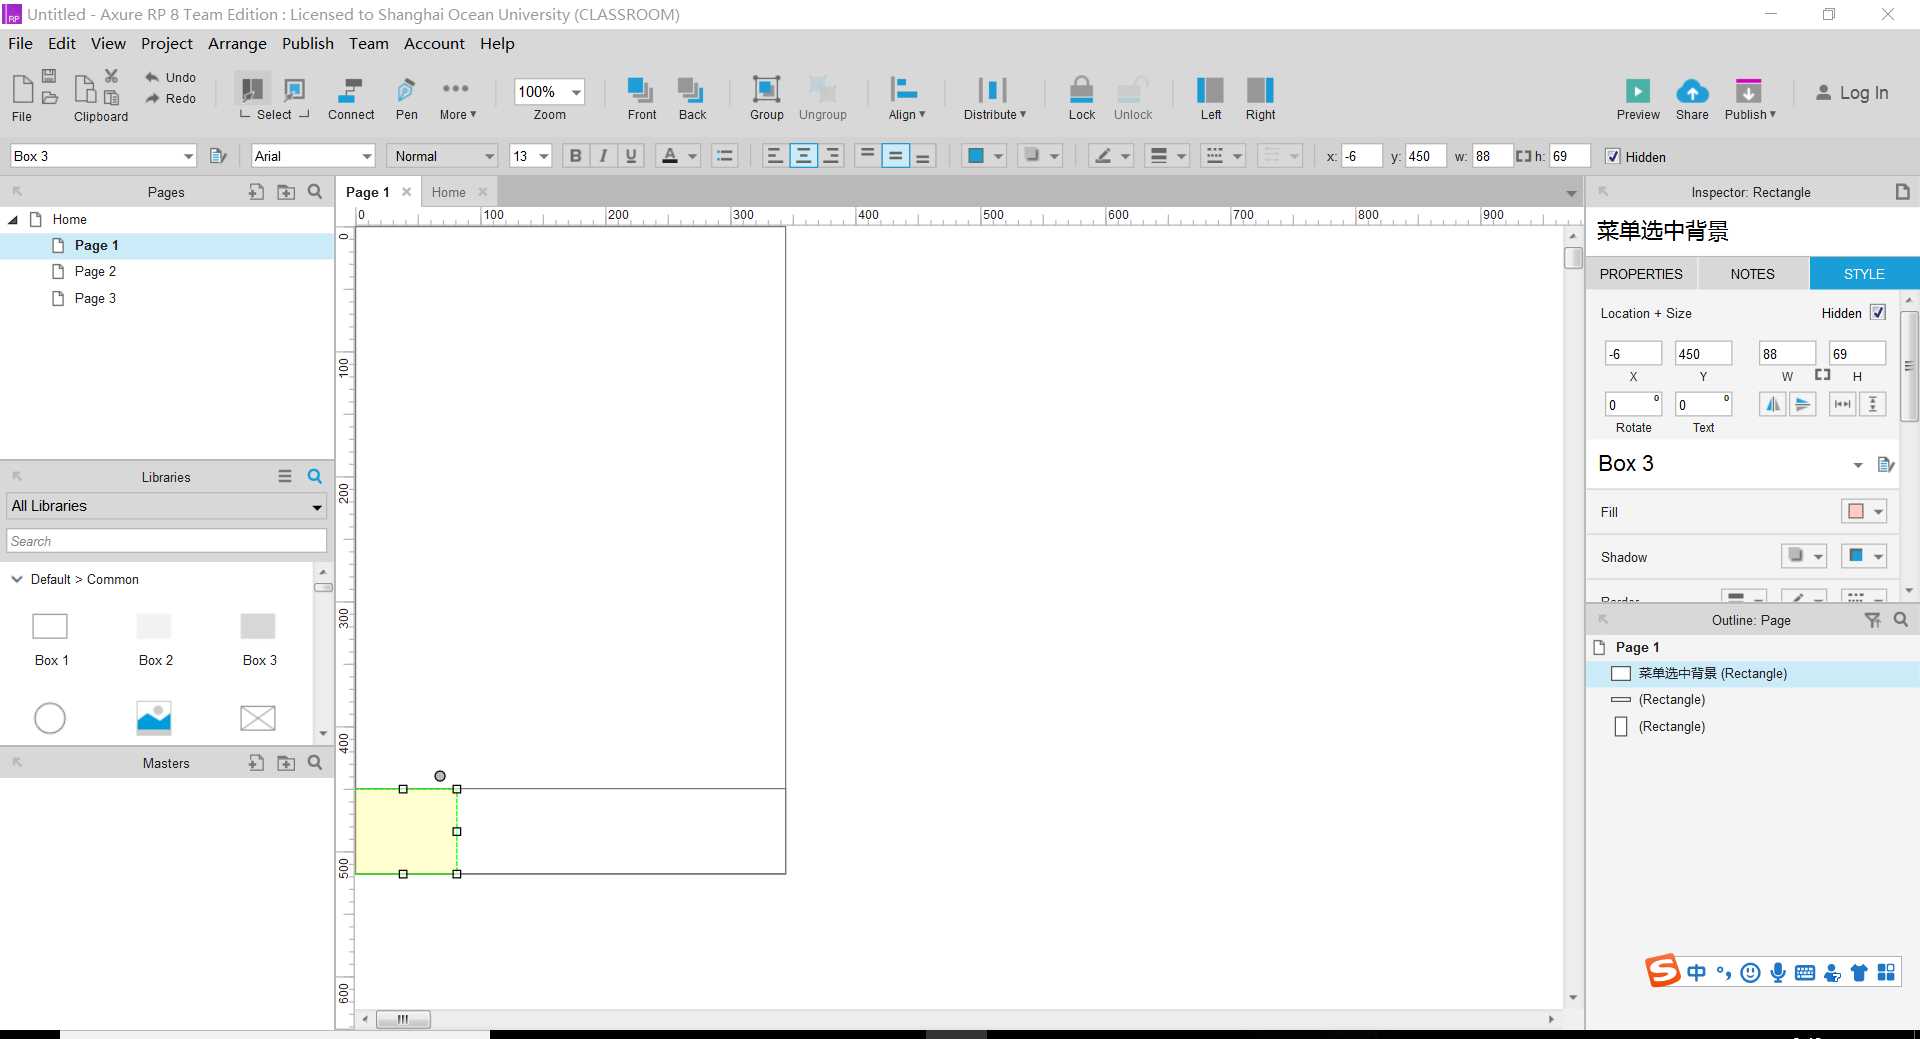
Task: Switch to the Home canvas tab
Action: 448,192
